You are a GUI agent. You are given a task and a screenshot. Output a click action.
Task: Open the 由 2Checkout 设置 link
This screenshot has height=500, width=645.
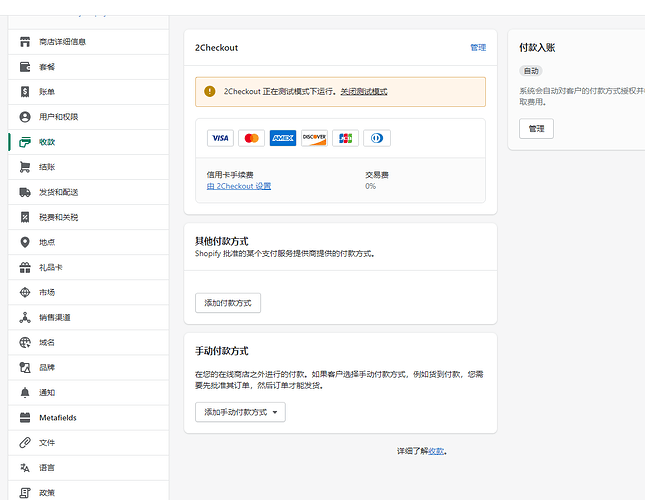click(x=238, y=186)
